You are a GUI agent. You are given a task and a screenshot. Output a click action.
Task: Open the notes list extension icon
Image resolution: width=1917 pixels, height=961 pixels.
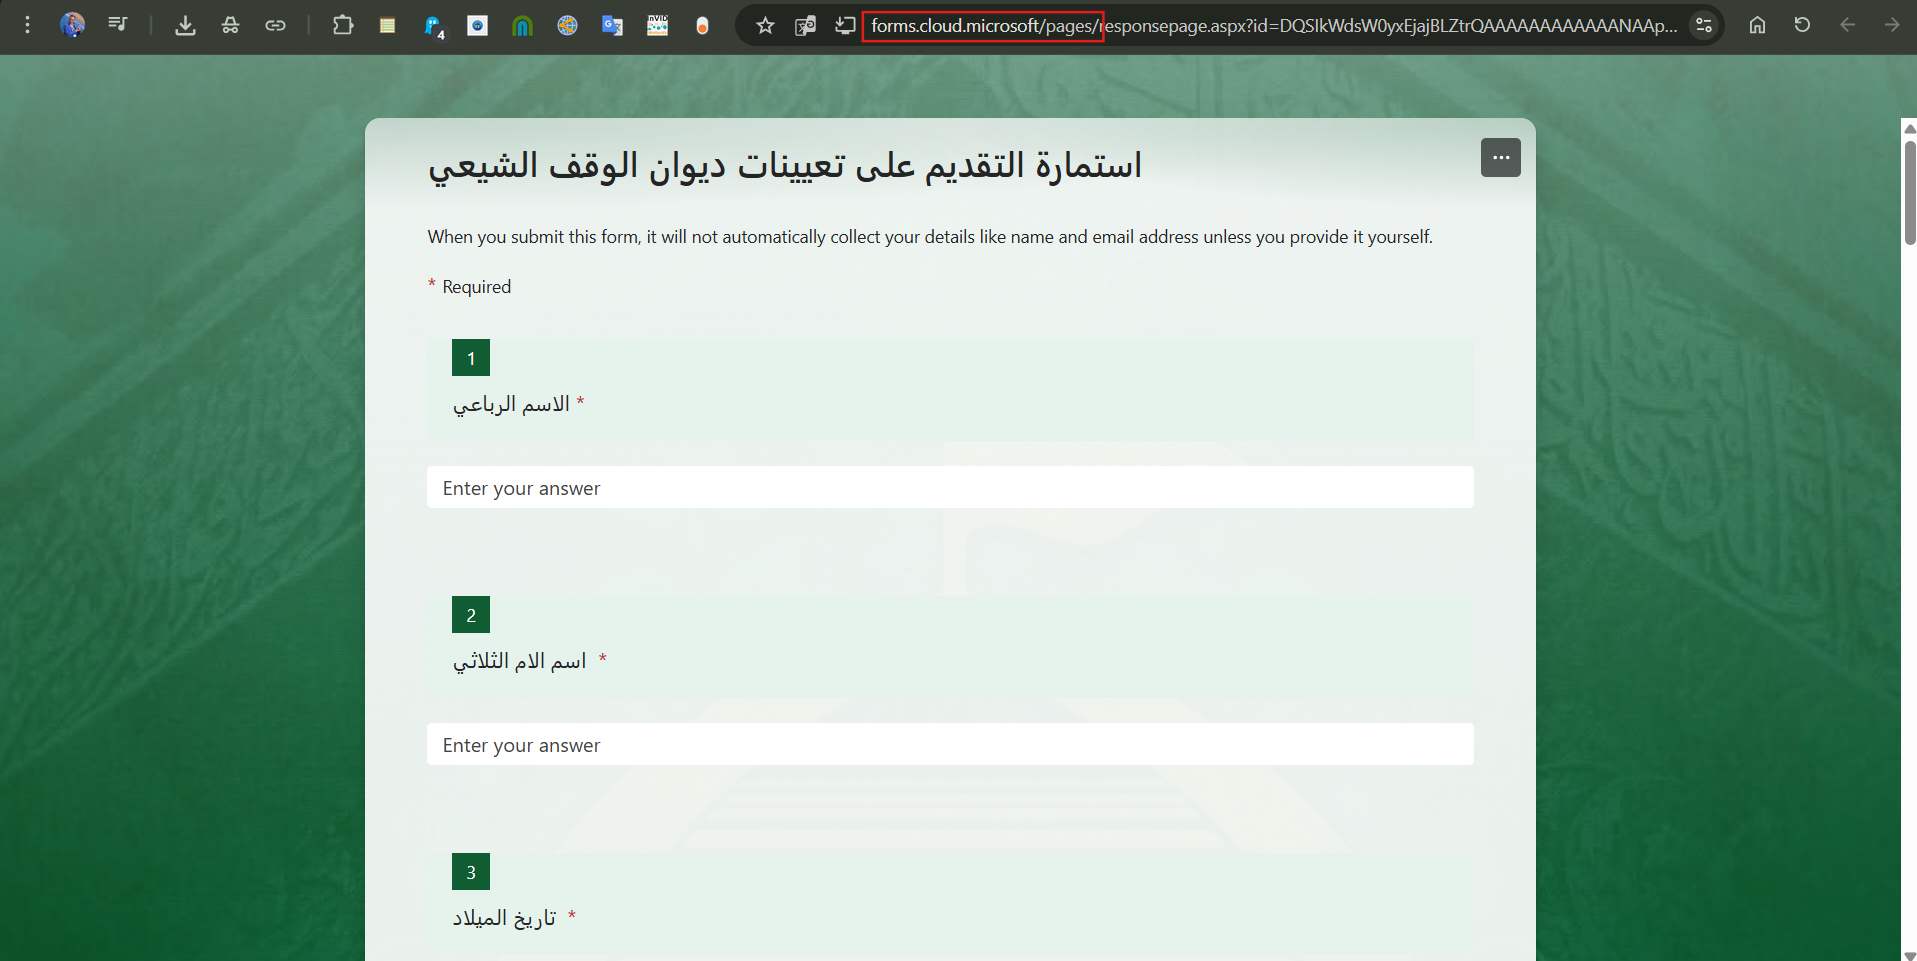click(387, 25)
